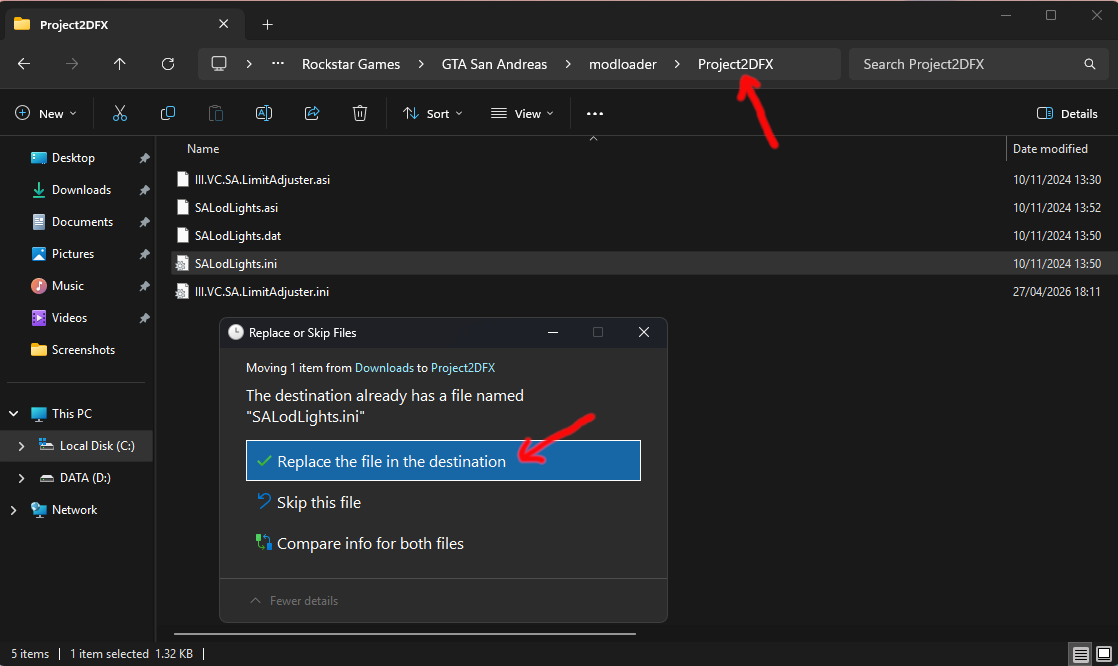Close the Replace or Skip Files dialog

(644, 332)
